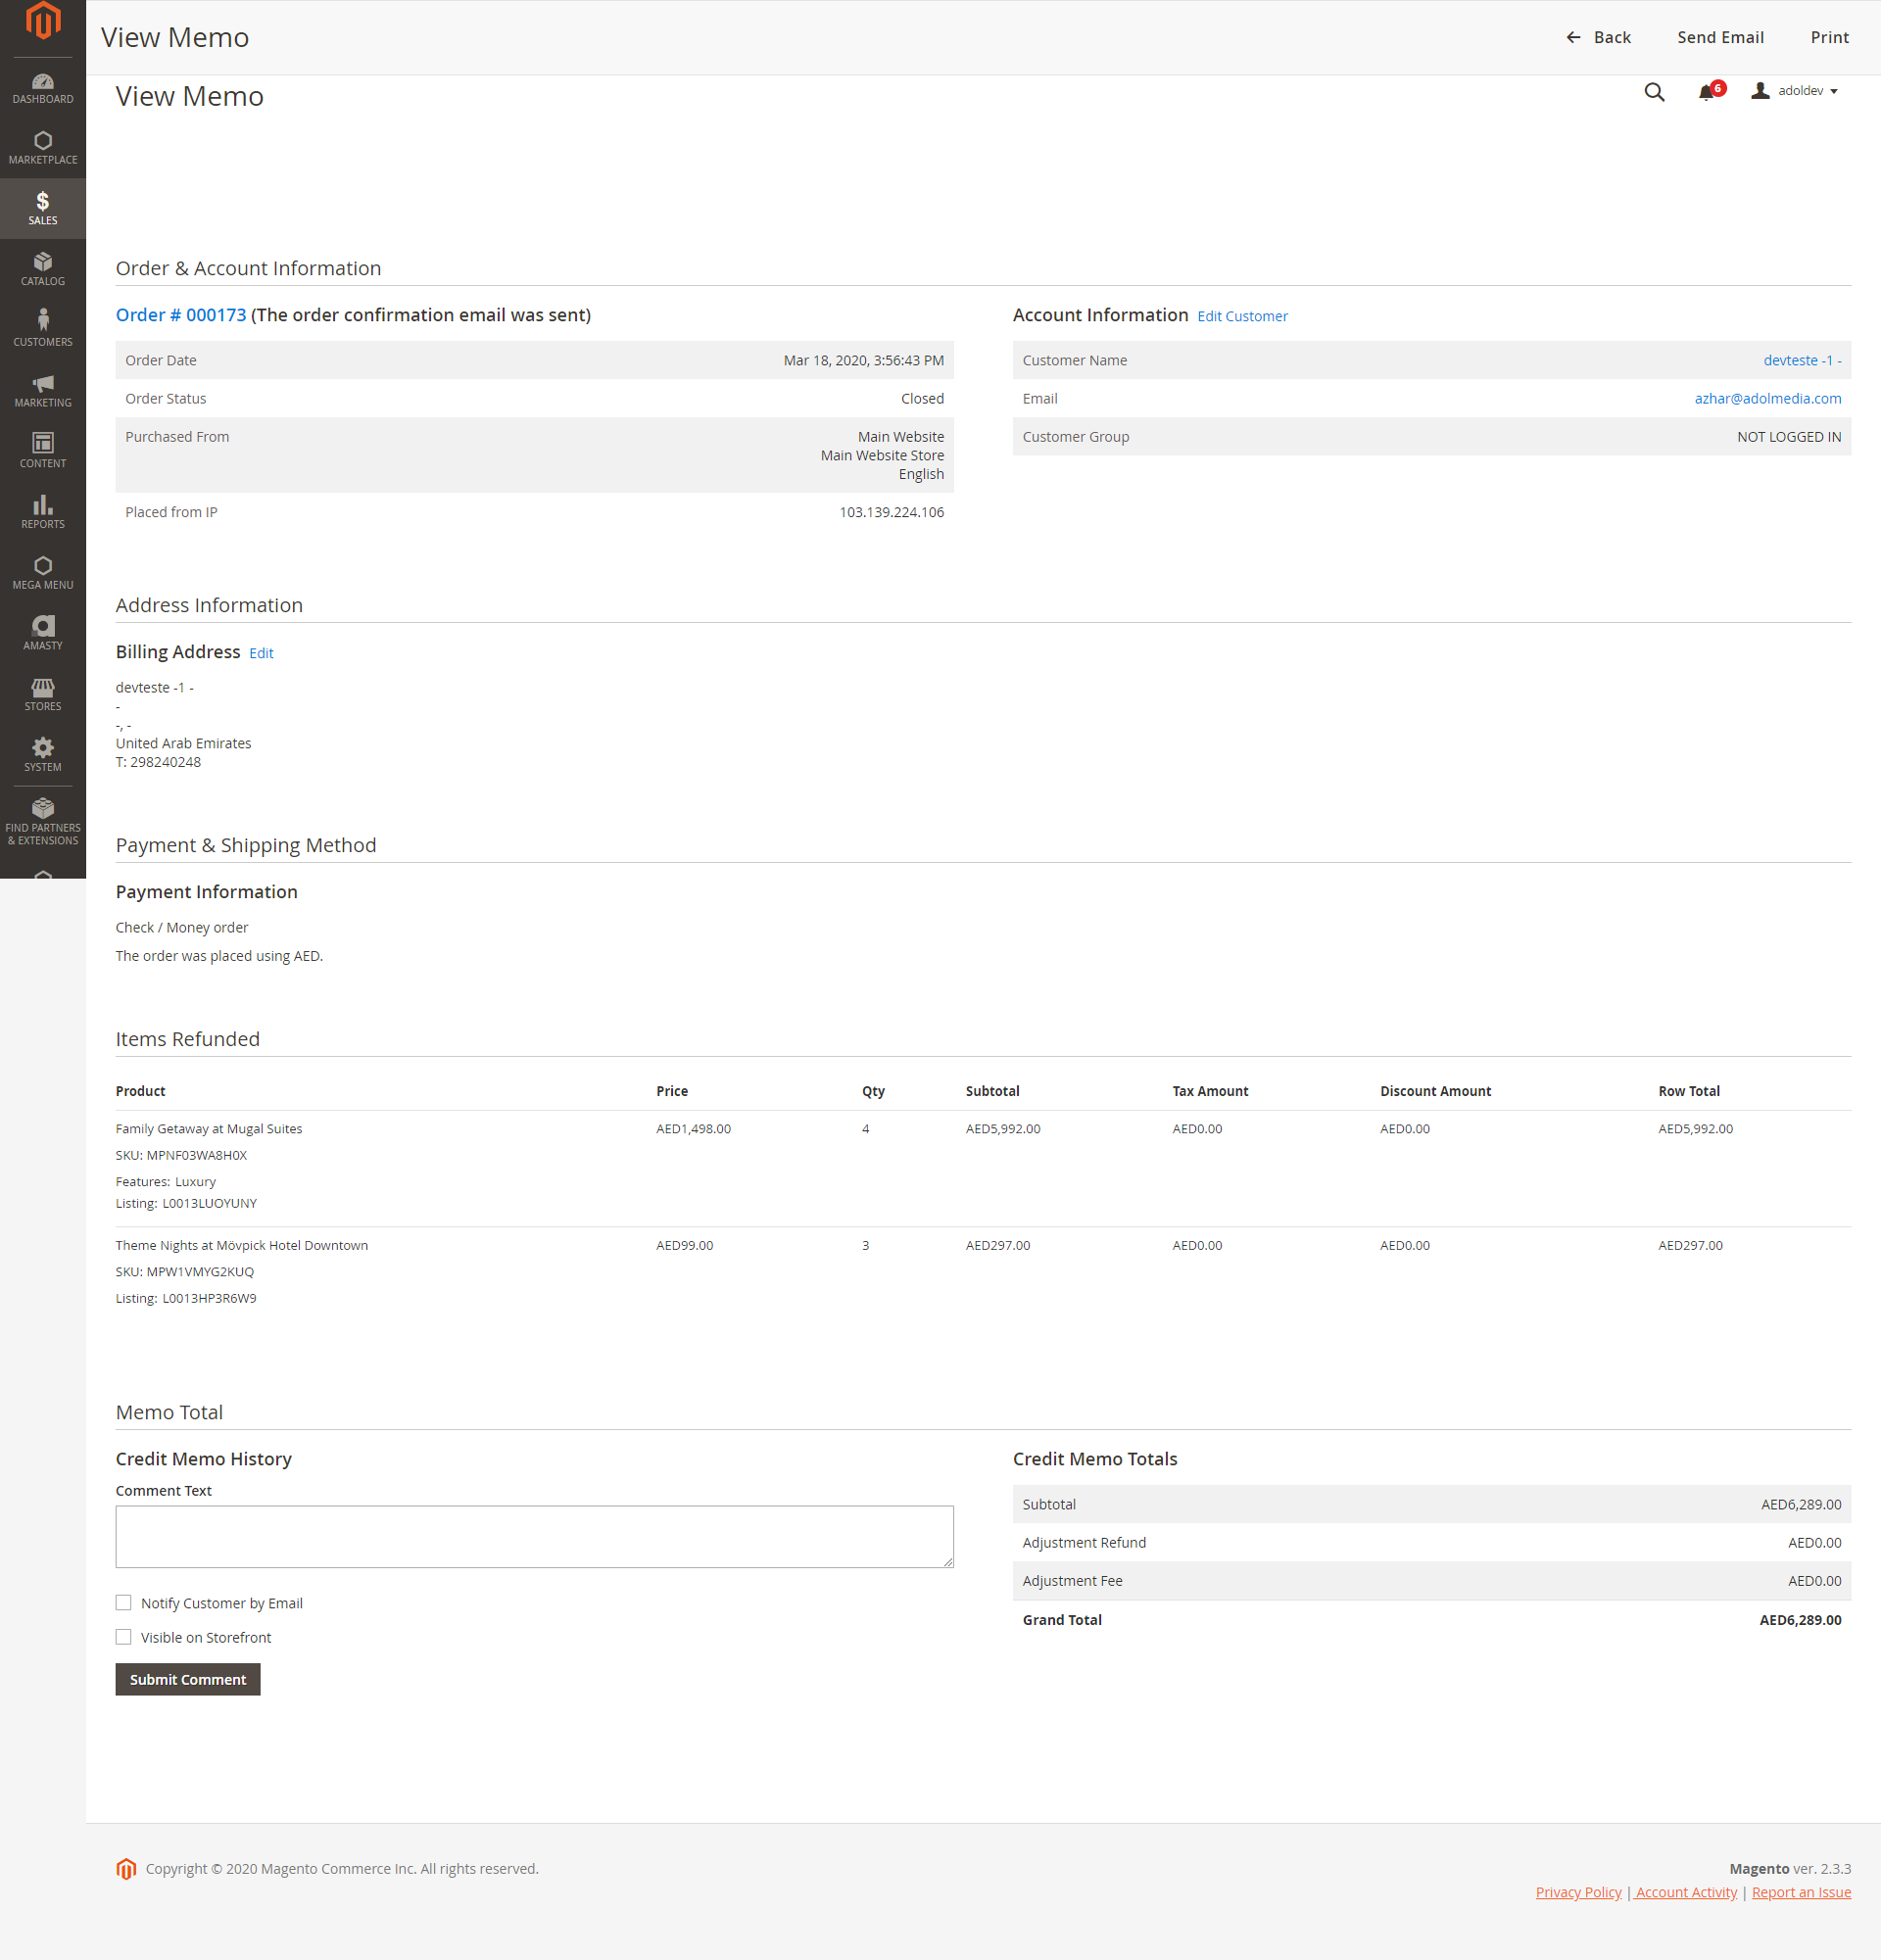This screenshot has height=1960, width=1881.
Task: Click the Row Total AED297.00 cell
Action: pos(1690,1245)
